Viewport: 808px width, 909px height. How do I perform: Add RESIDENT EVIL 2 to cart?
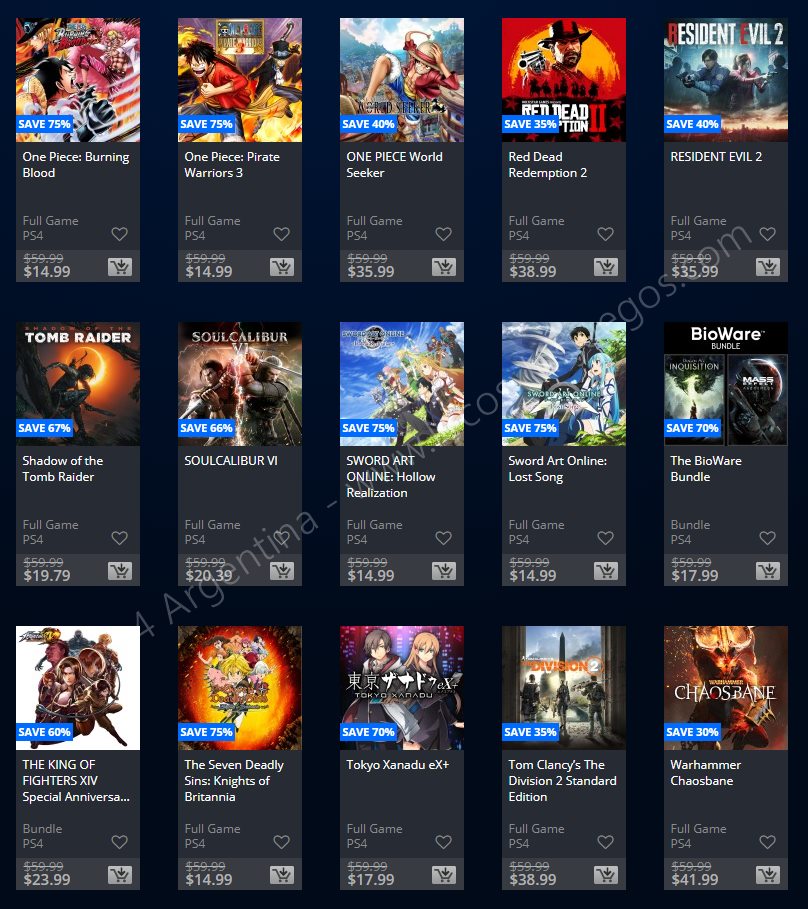767,267
